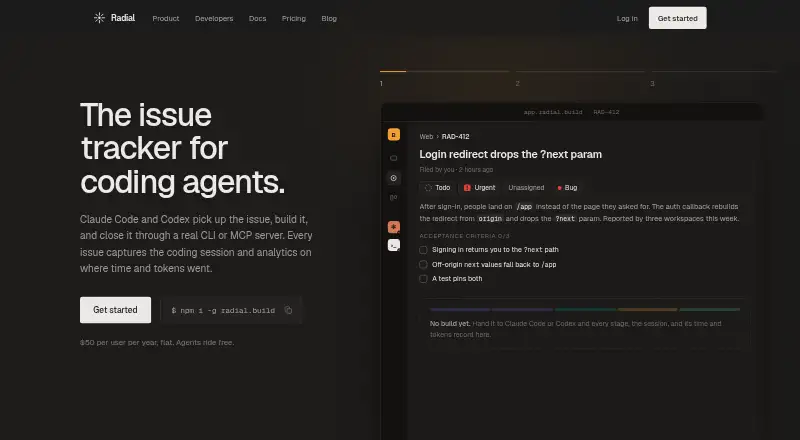Open the Unassigned assignee dropdown
This screenshot has width=800, height=440.
(526, 188)
